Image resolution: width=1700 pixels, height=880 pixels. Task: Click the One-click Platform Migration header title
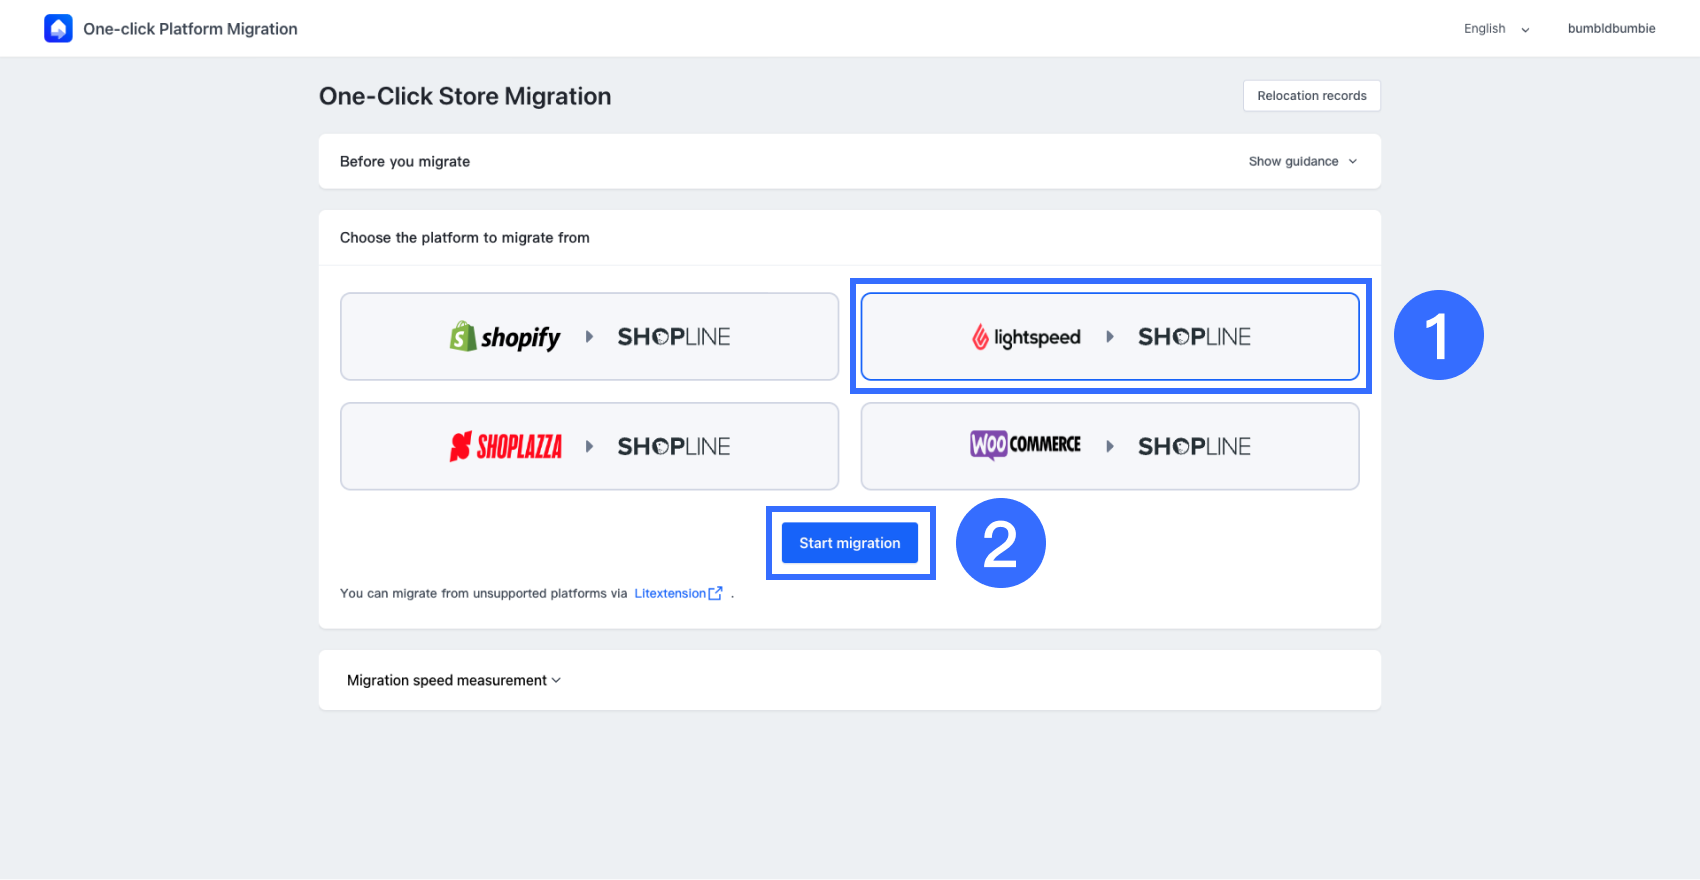point(190,29)
